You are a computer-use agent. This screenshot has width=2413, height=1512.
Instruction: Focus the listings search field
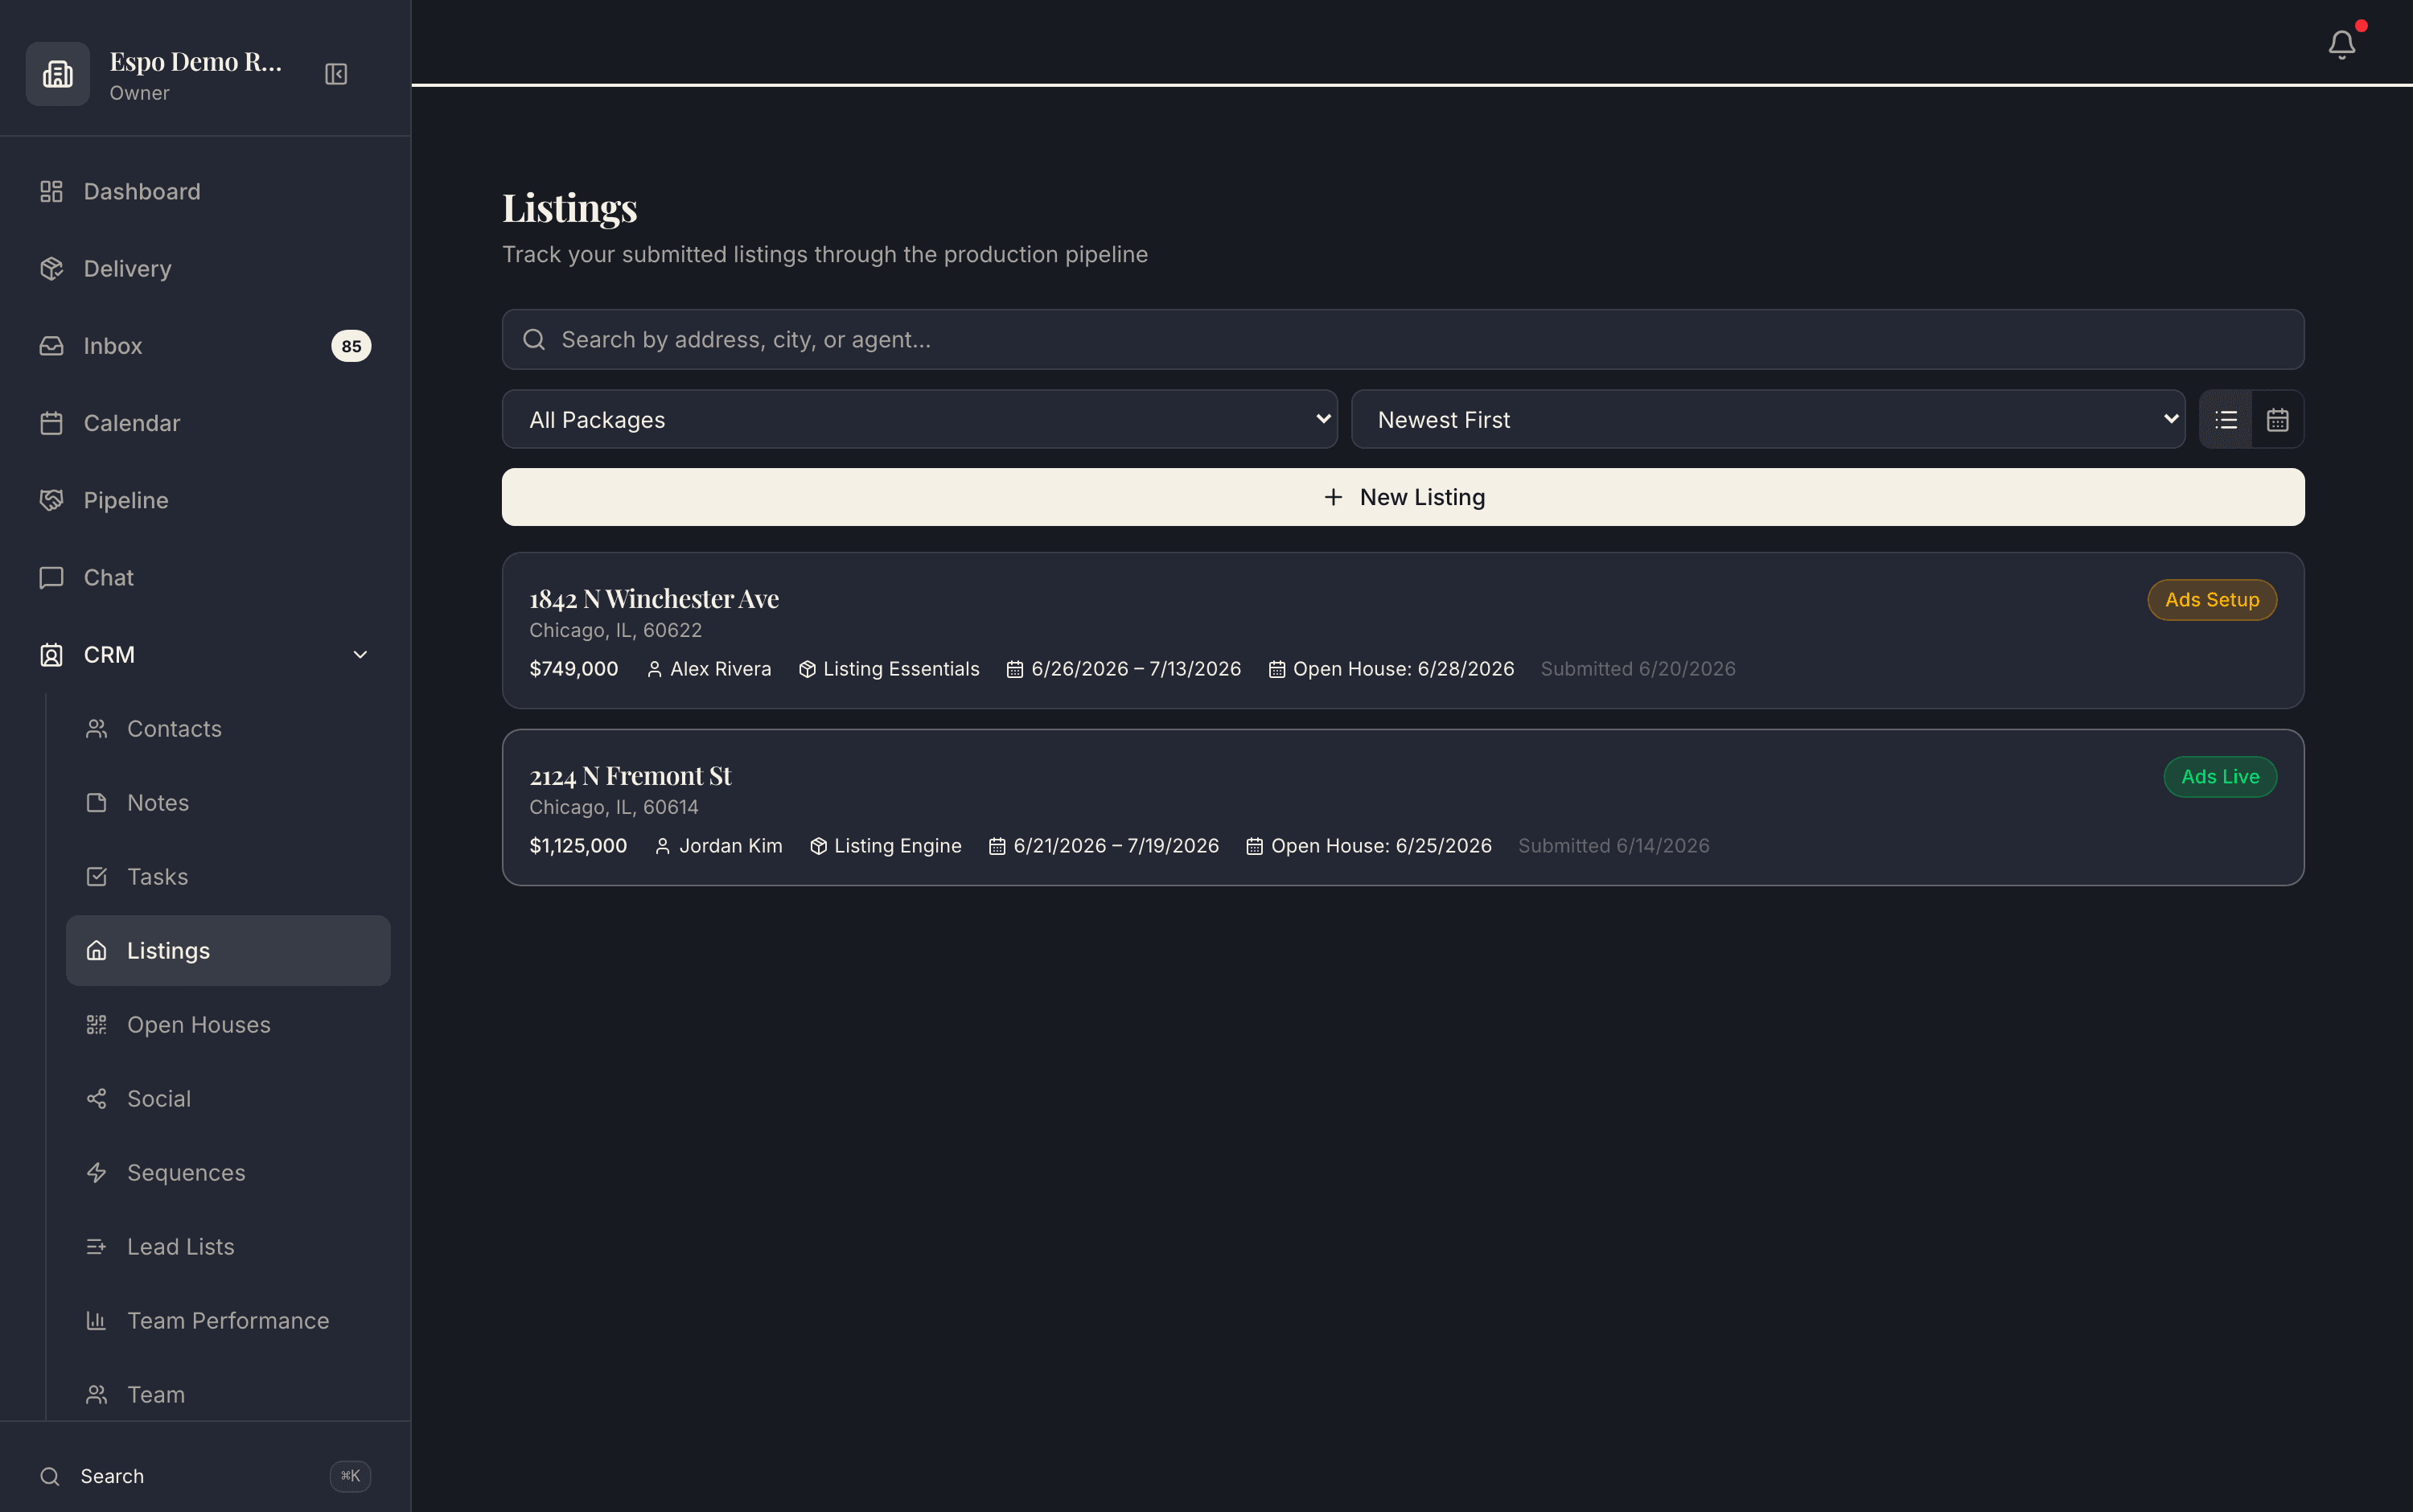[1403, 340]
